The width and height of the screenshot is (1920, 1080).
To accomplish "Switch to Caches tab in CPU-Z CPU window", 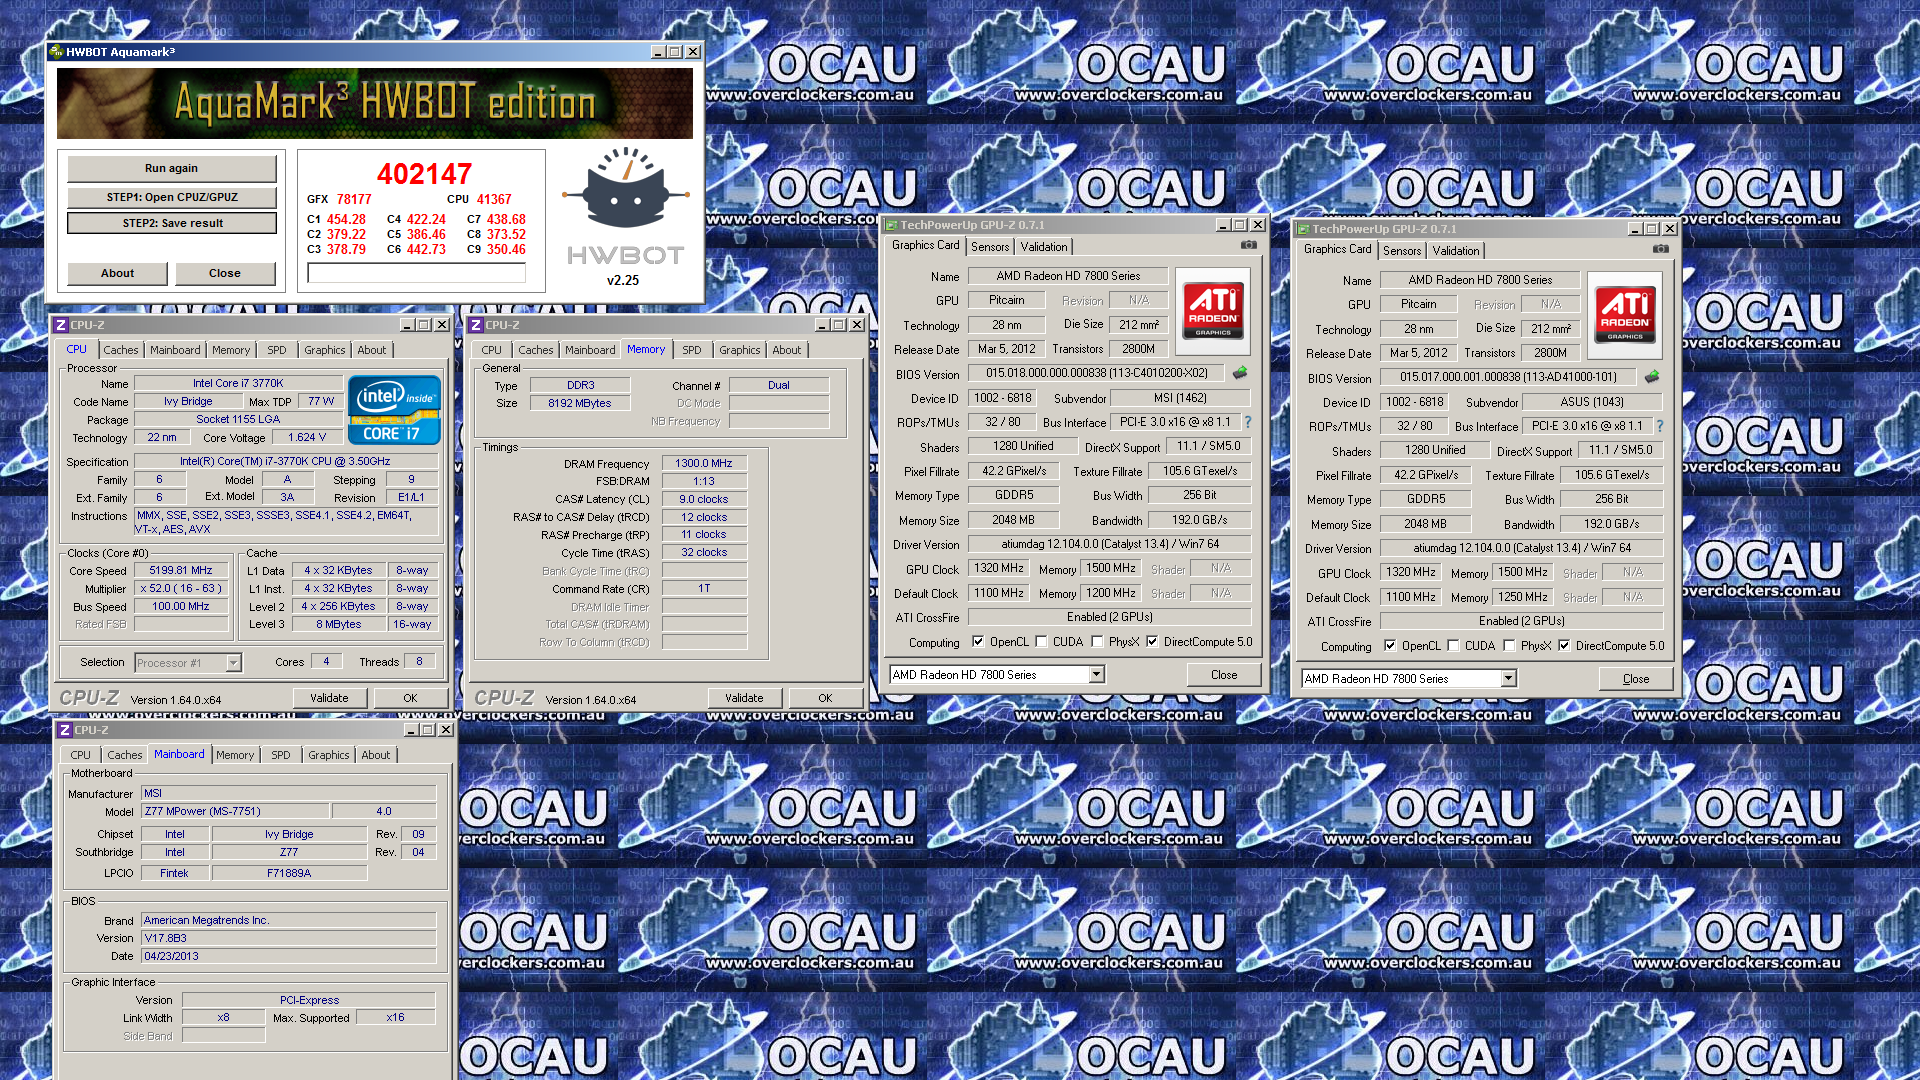I will [121, 350].
